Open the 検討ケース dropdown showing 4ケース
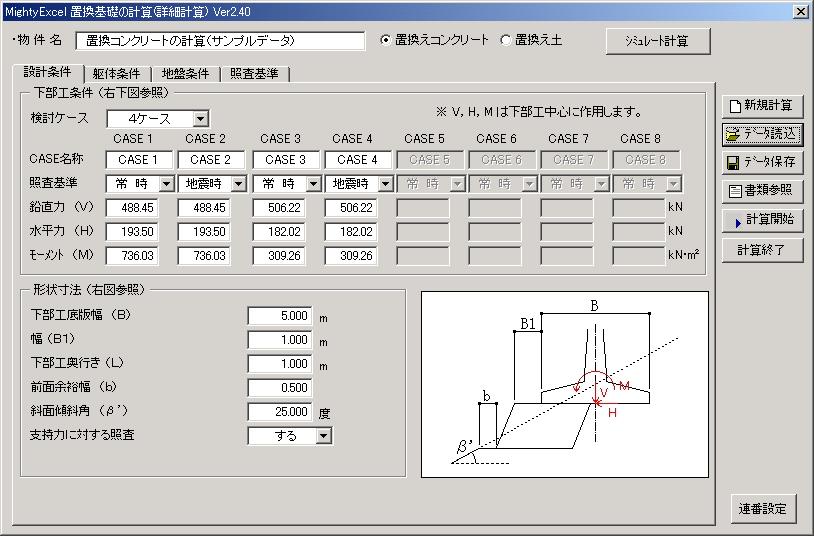Image resolution: width=814 pixels, height=536 pixels. [x=200, y=119]
